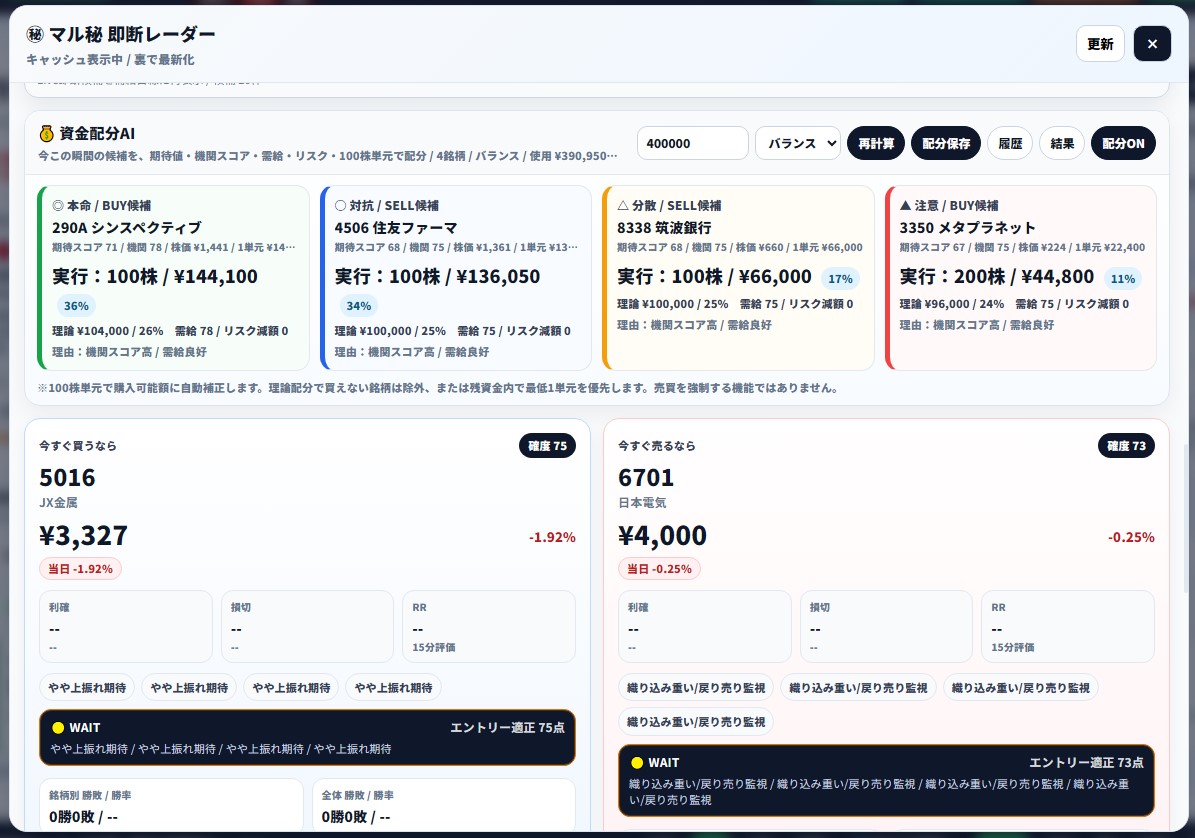Click the △ 分散 / SELL候補 label
This screenshot has width=1195, height=838.
(669, 206)
